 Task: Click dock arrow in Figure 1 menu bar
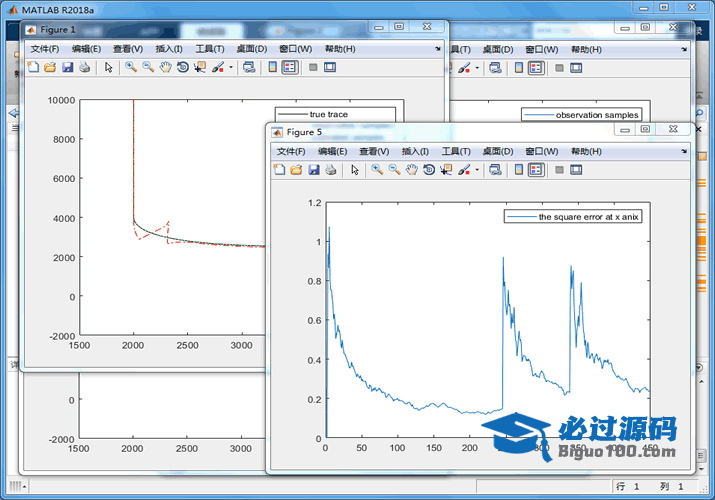coord(438,49)
